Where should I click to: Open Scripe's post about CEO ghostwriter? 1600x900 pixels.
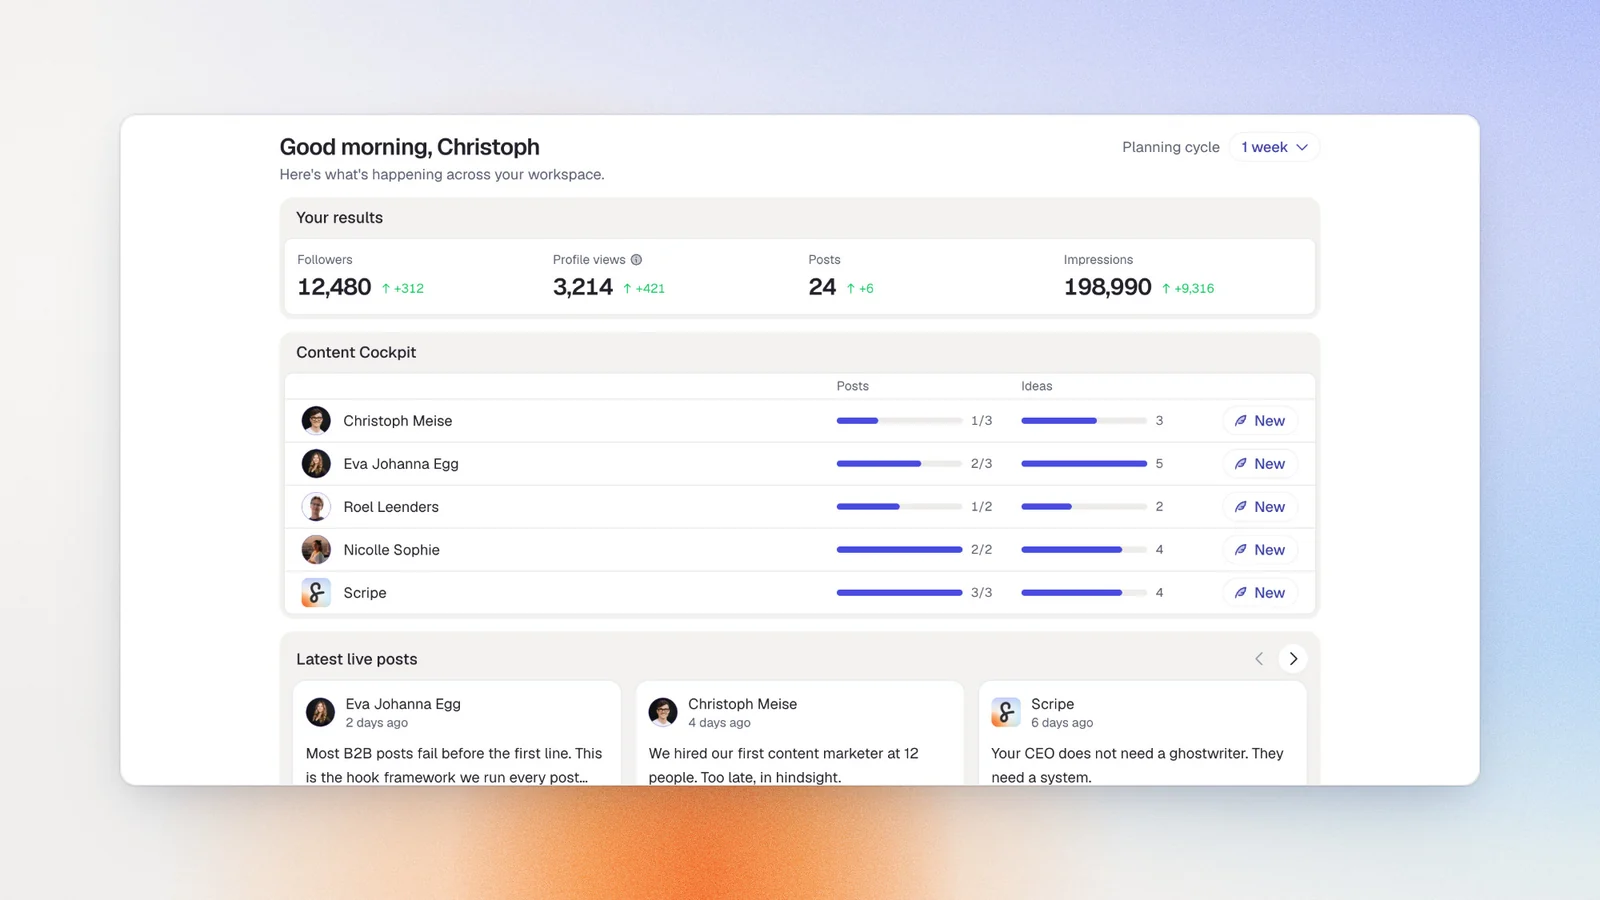[1143, 734]
